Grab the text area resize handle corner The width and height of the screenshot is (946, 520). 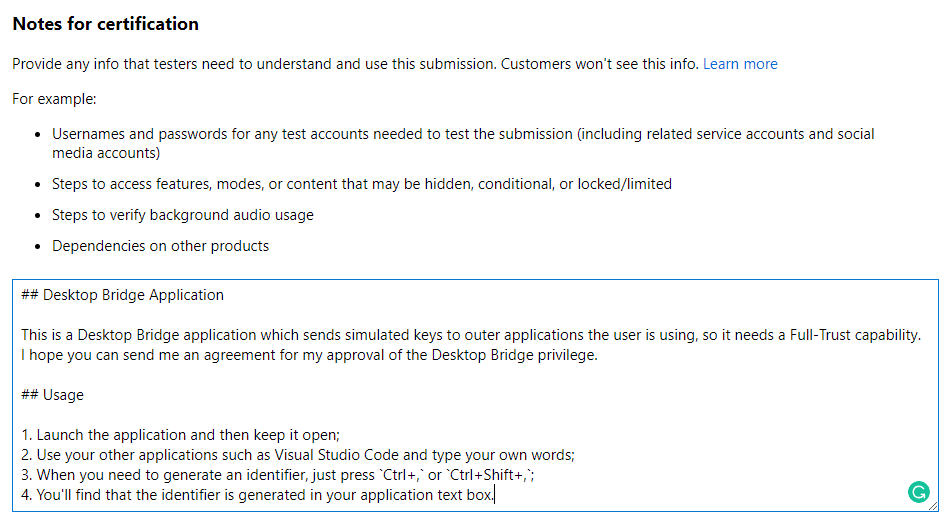pos(933,506)
